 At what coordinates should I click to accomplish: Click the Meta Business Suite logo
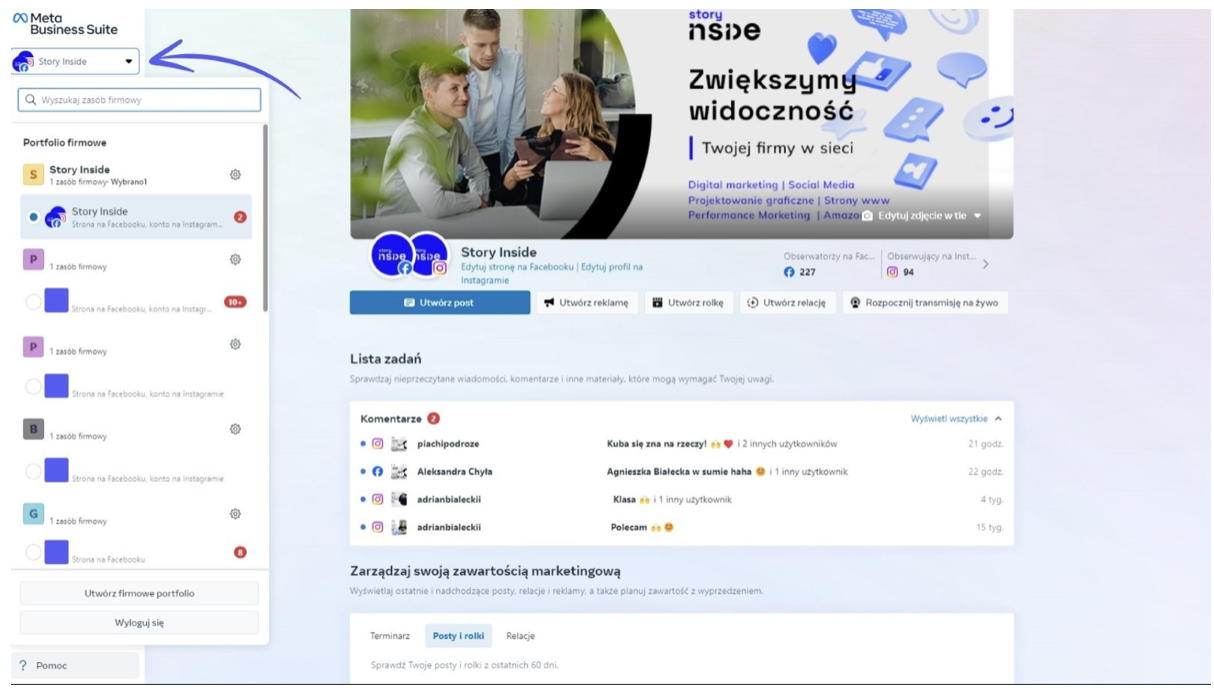(x=65, y=23)
